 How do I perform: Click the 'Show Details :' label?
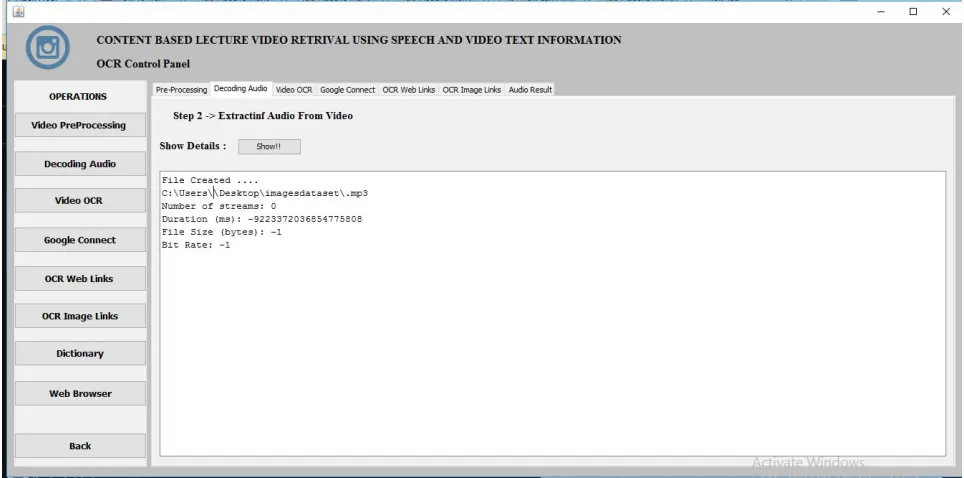point(193,146)
